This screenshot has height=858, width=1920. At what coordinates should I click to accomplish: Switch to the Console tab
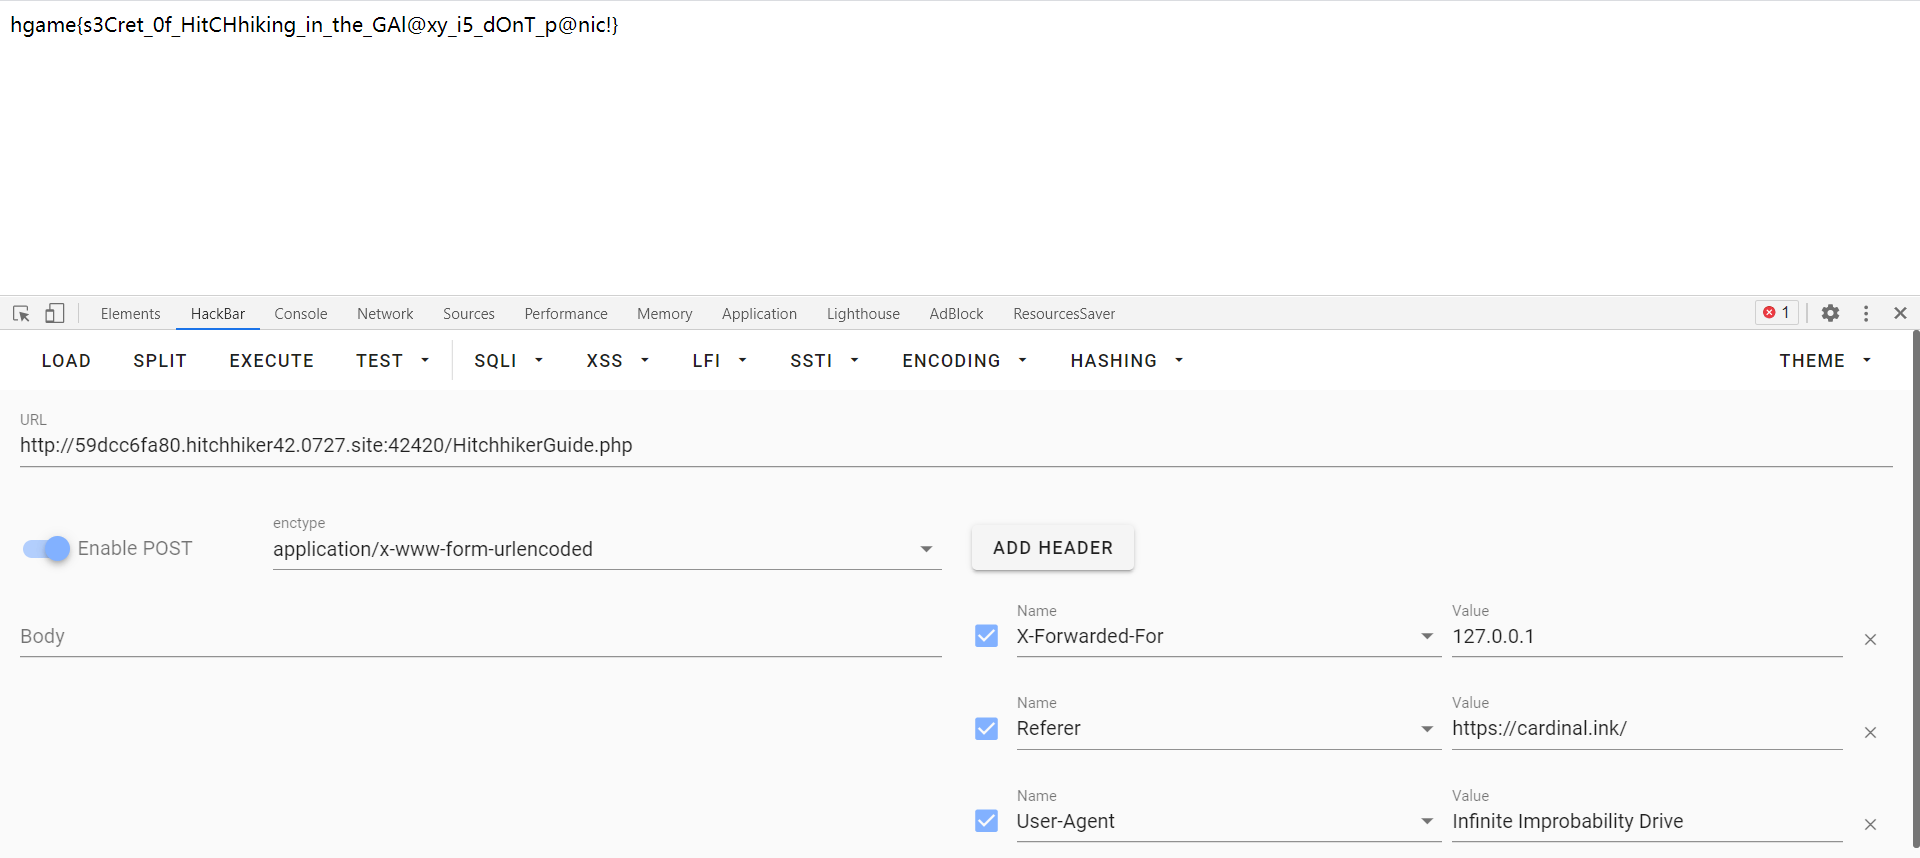click(x=301, y=314)
